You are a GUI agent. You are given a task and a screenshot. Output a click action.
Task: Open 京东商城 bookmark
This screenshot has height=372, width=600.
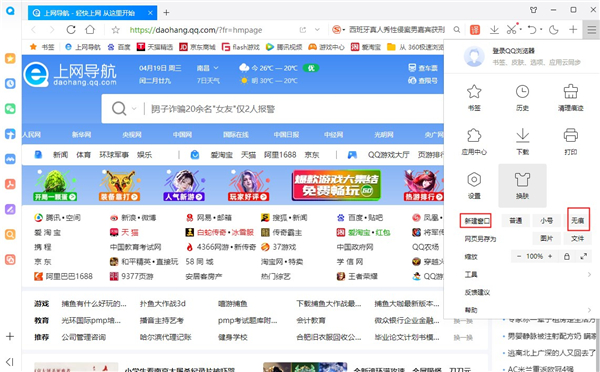click(x=197, y=47)
